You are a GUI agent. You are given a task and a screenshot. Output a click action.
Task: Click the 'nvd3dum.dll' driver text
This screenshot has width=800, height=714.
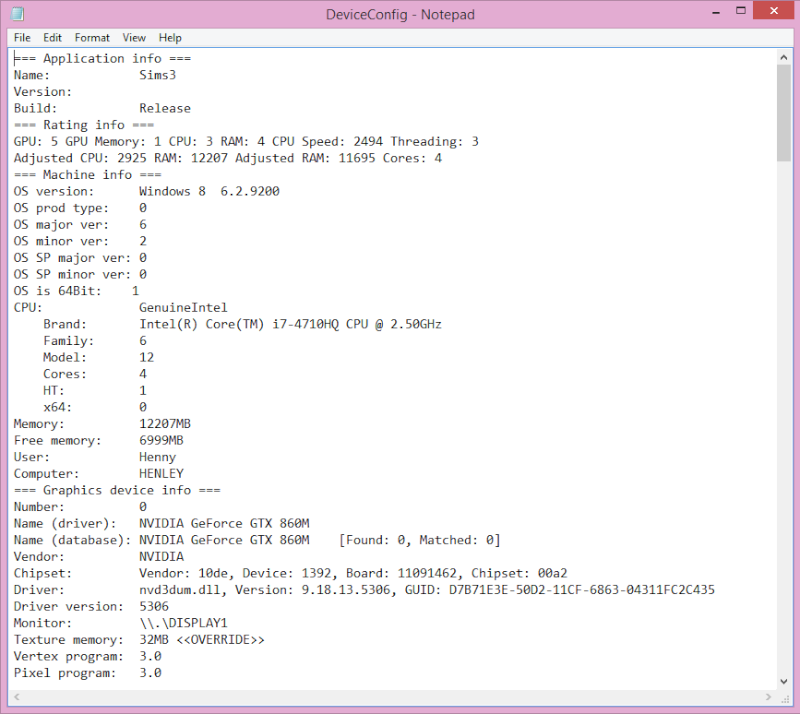180,590
